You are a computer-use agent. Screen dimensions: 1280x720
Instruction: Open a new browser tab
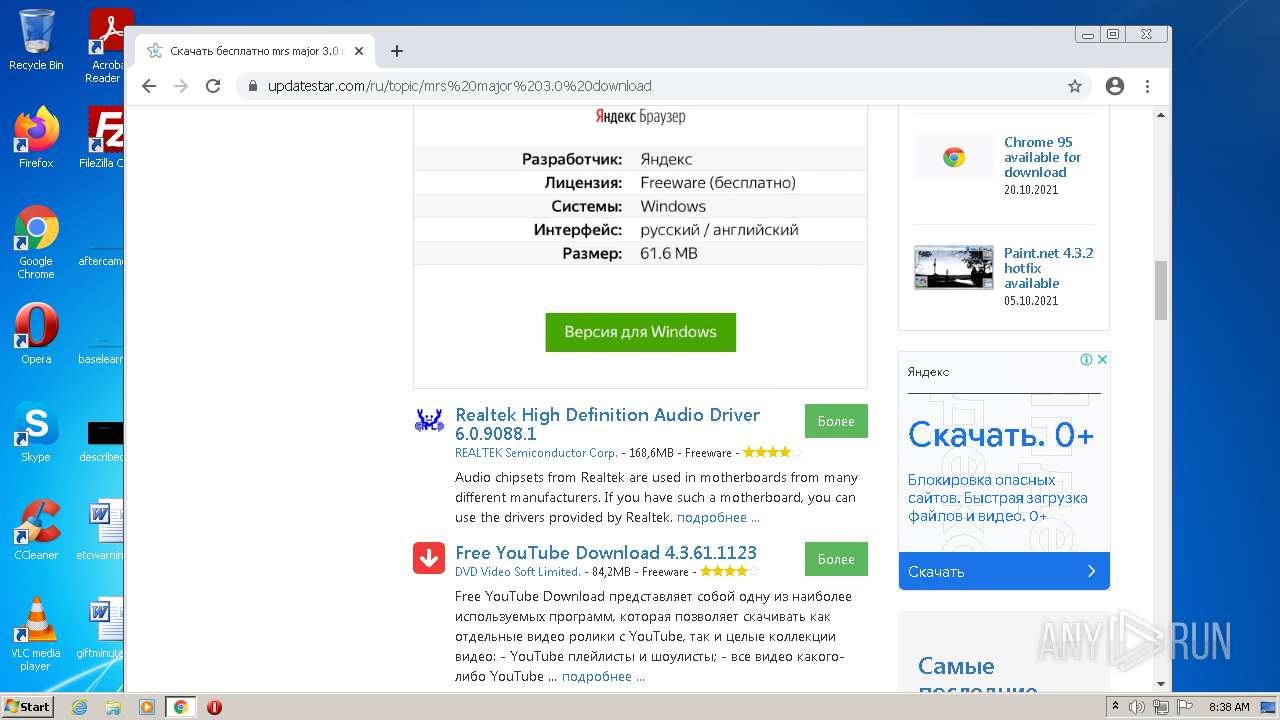(x=397, y=51)
